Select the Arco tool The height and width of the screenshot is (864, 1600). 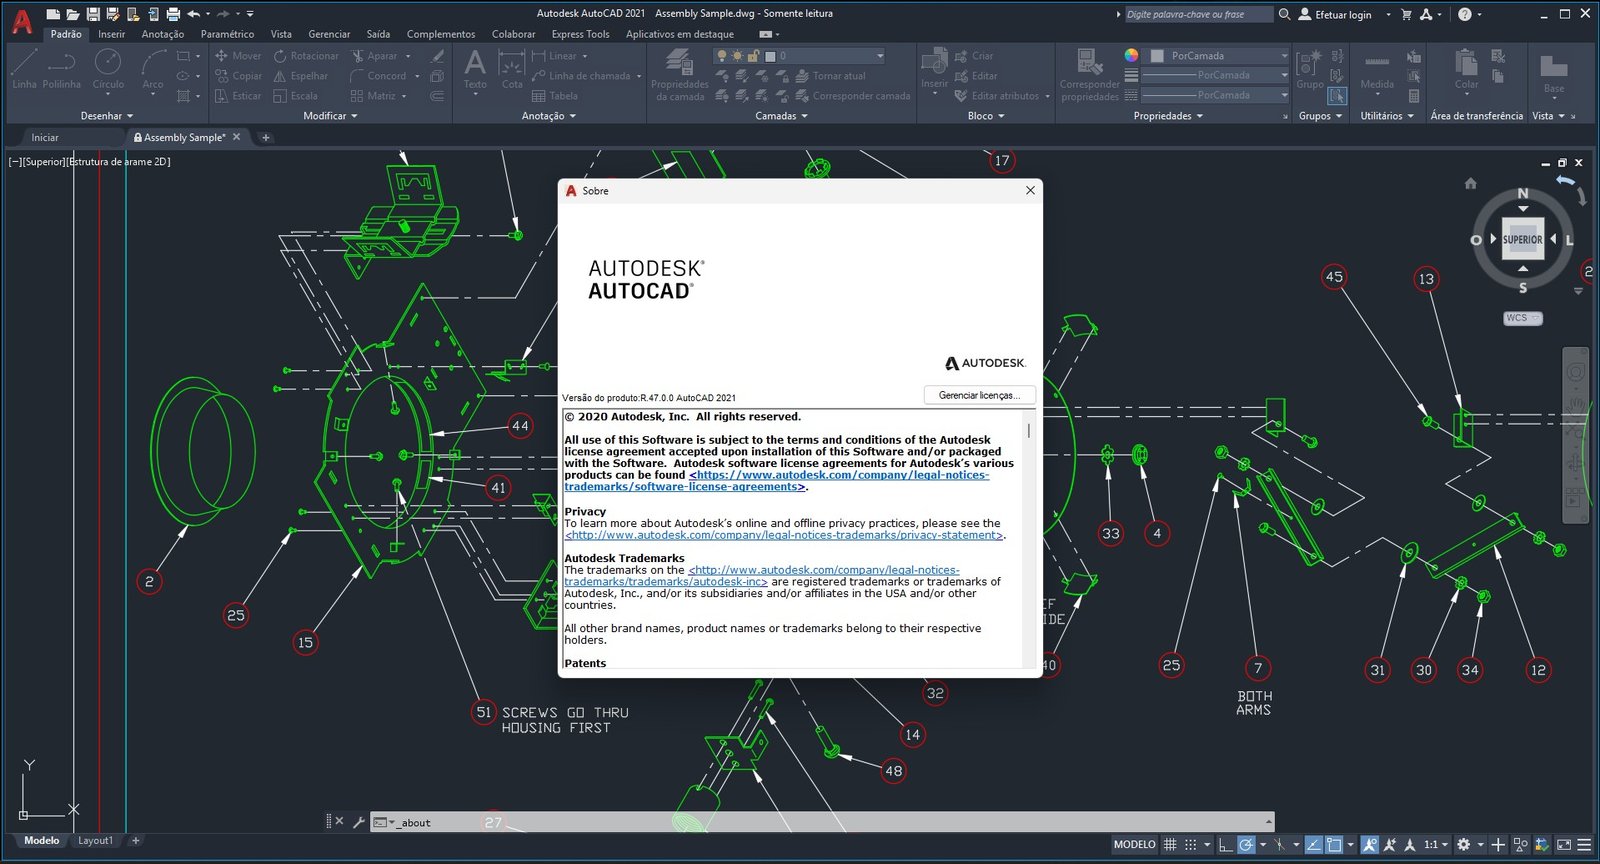coord(152,70)
